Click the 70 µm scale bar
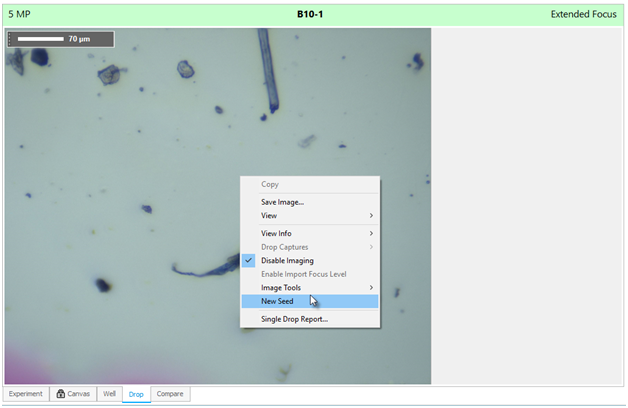628x408 pixels. (x=61, y=39)
